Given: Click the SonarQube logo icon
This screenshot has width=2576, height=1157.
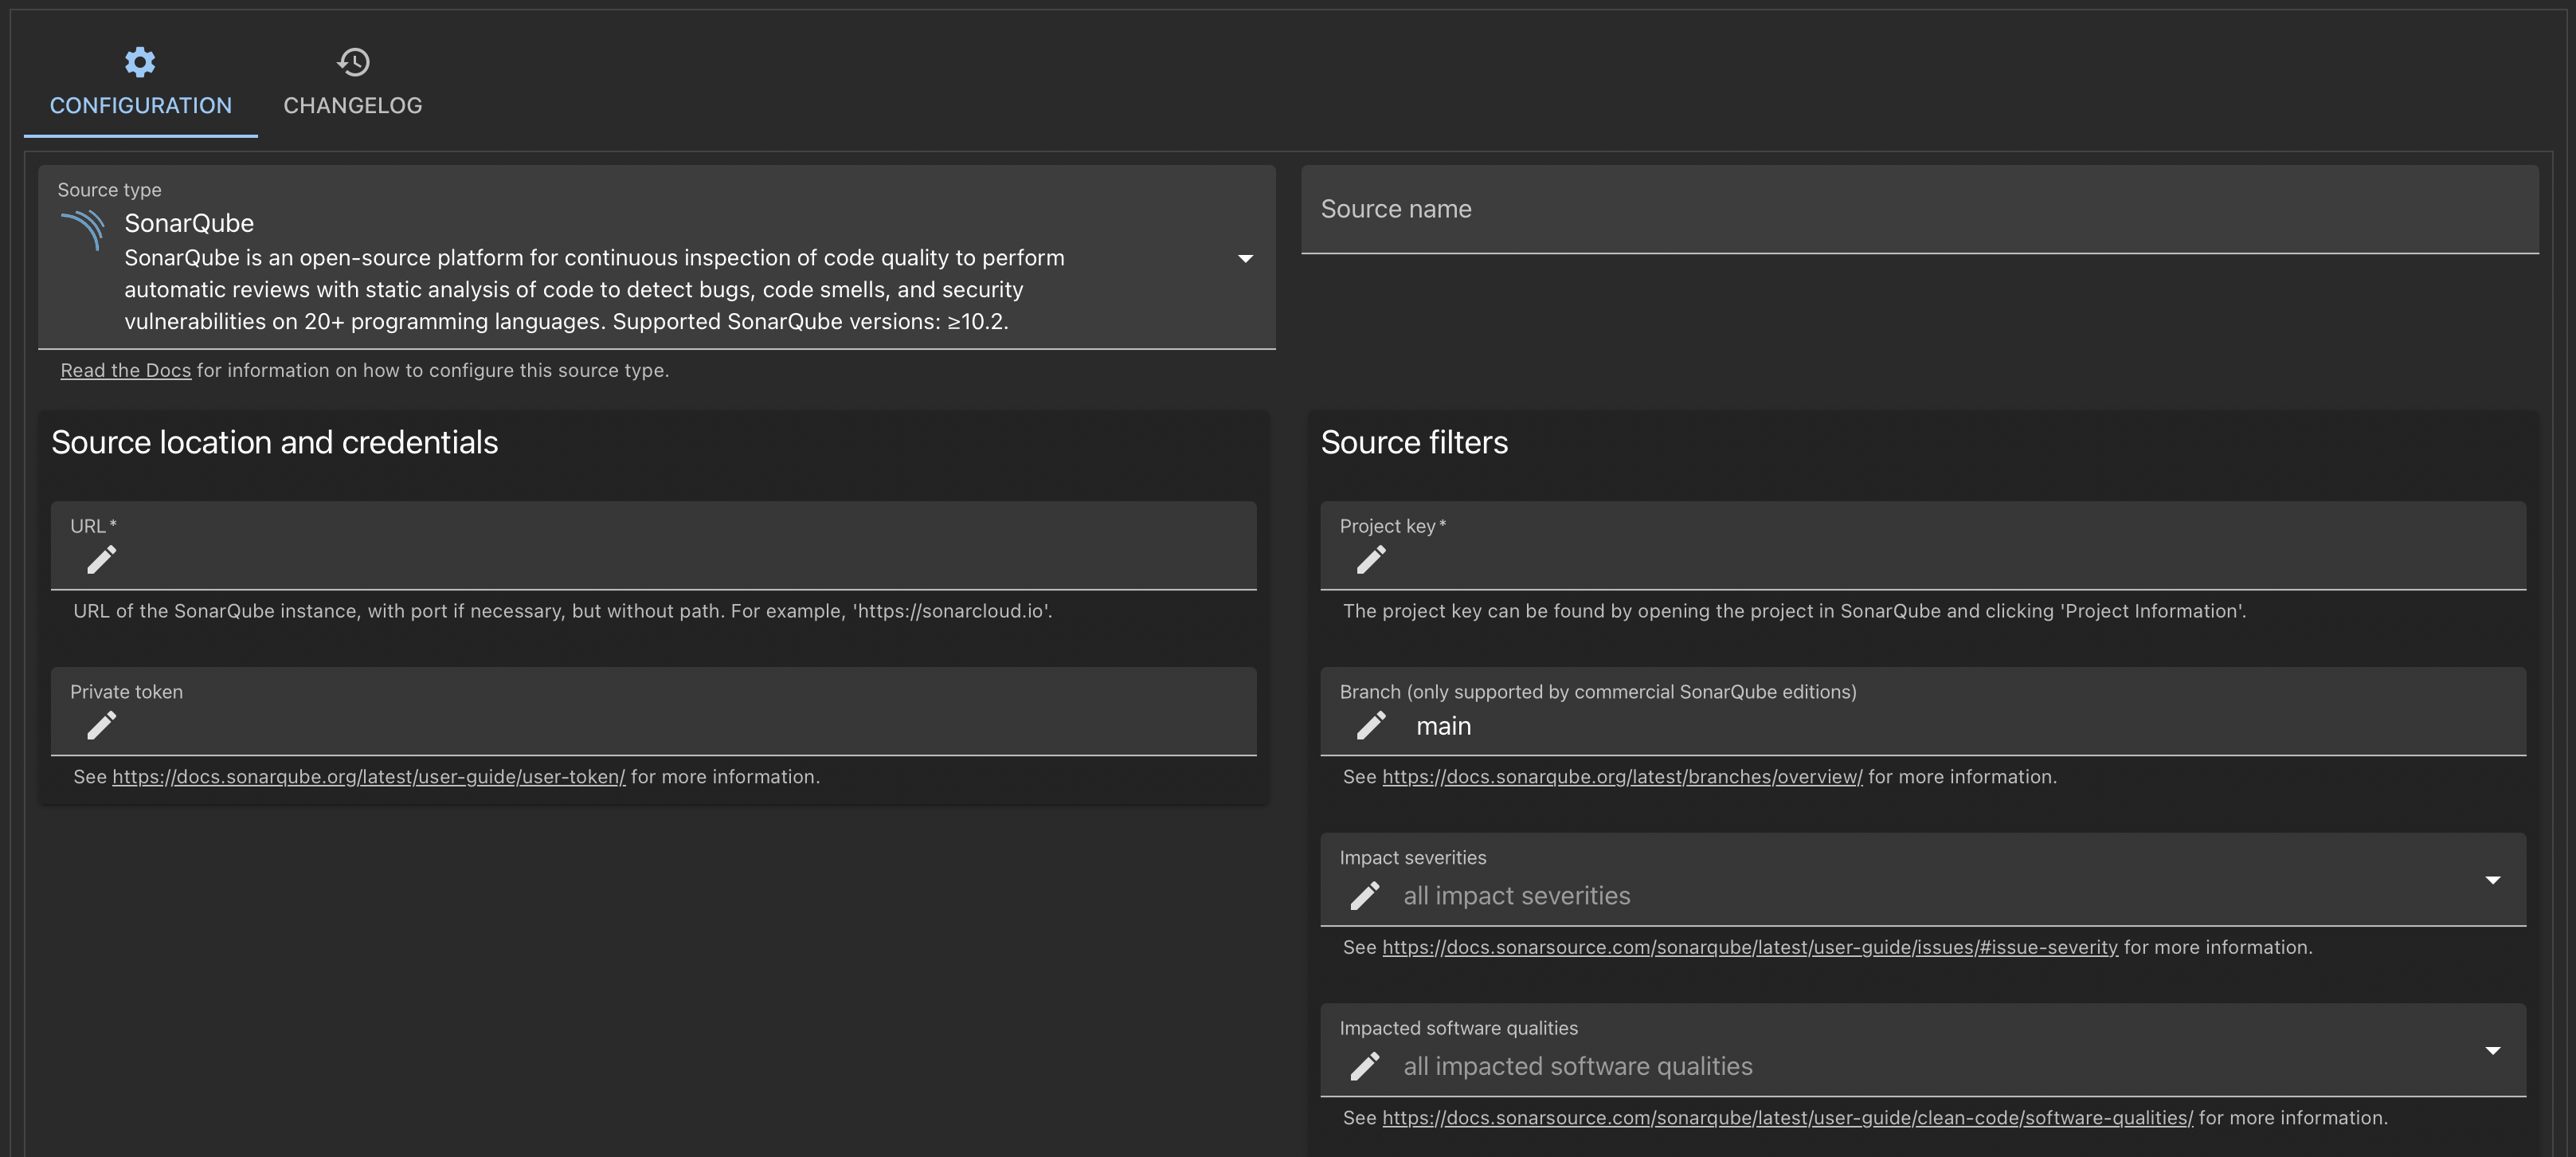Looking at the screenshot, I should (83, 229).
